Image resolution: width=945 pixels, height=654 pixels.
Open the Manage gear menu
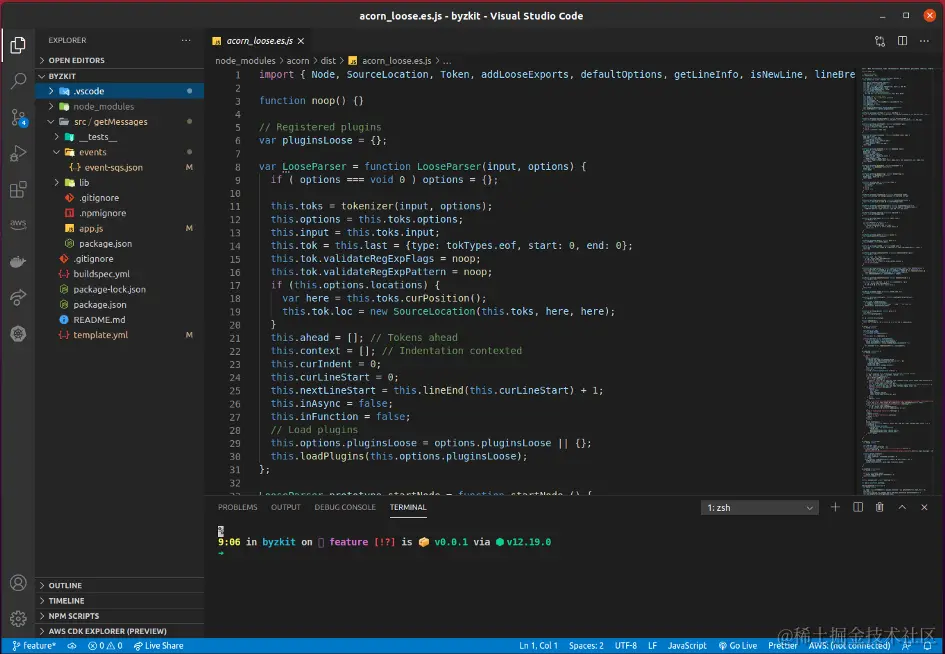(x=18, y=618)
